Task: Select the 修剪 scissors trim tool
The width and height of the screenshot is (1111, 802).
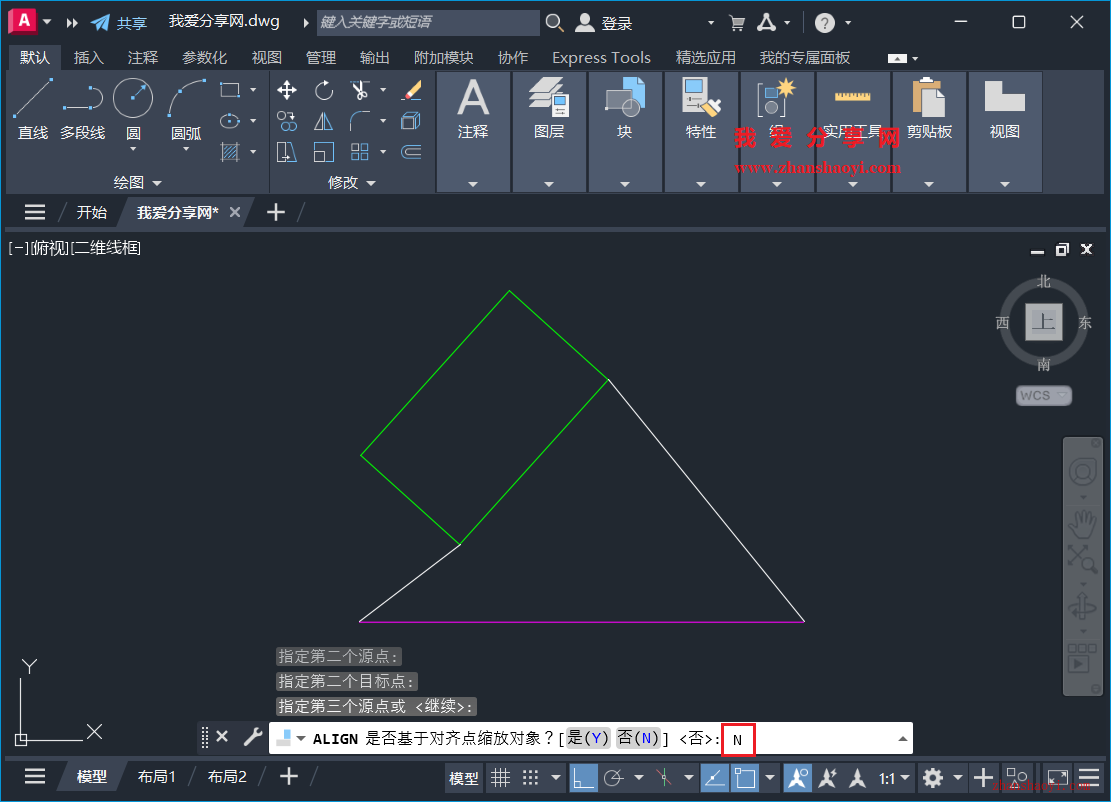Action: click(359, 88)
